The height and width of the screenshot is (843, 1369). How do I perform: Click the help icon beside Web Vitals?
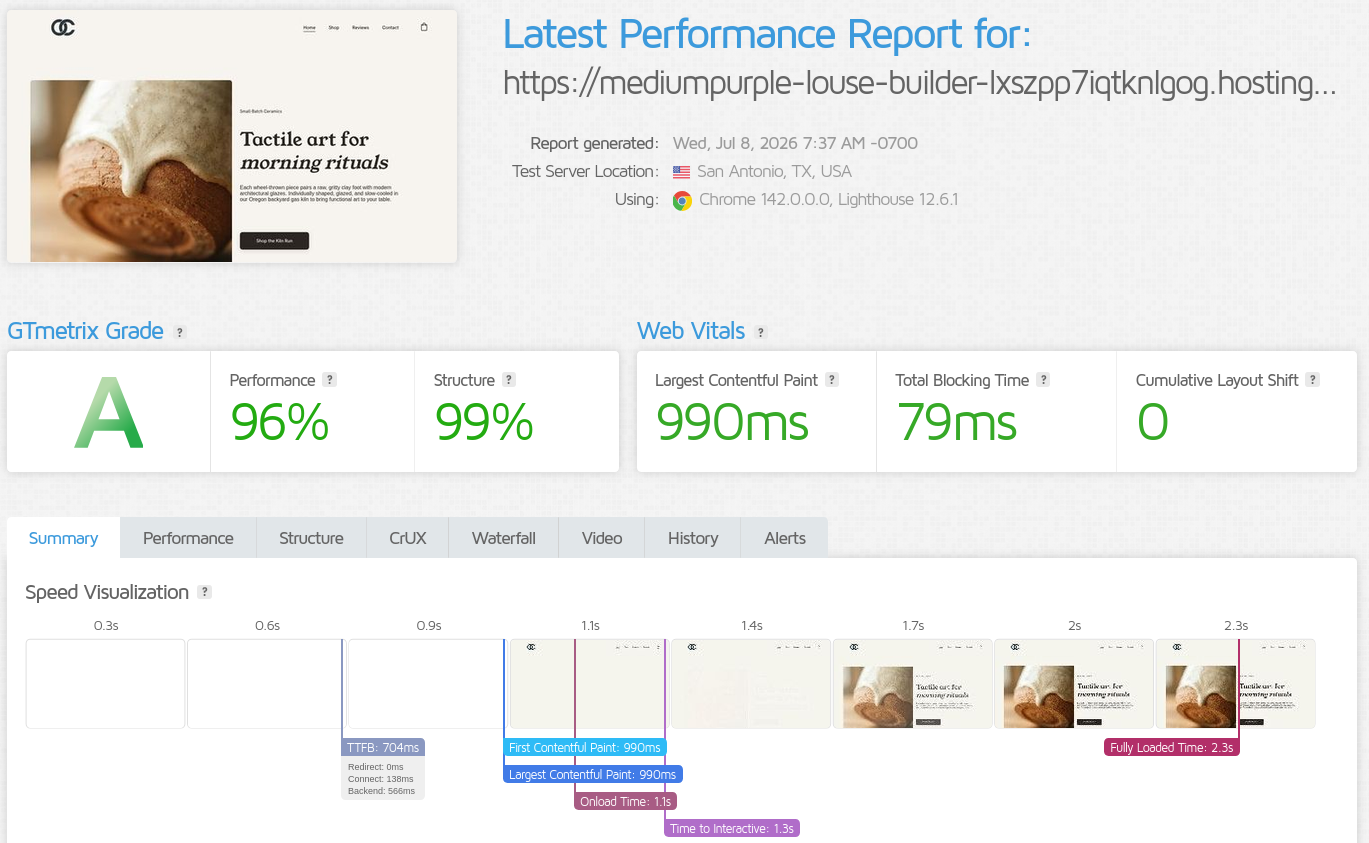point(761,332)
